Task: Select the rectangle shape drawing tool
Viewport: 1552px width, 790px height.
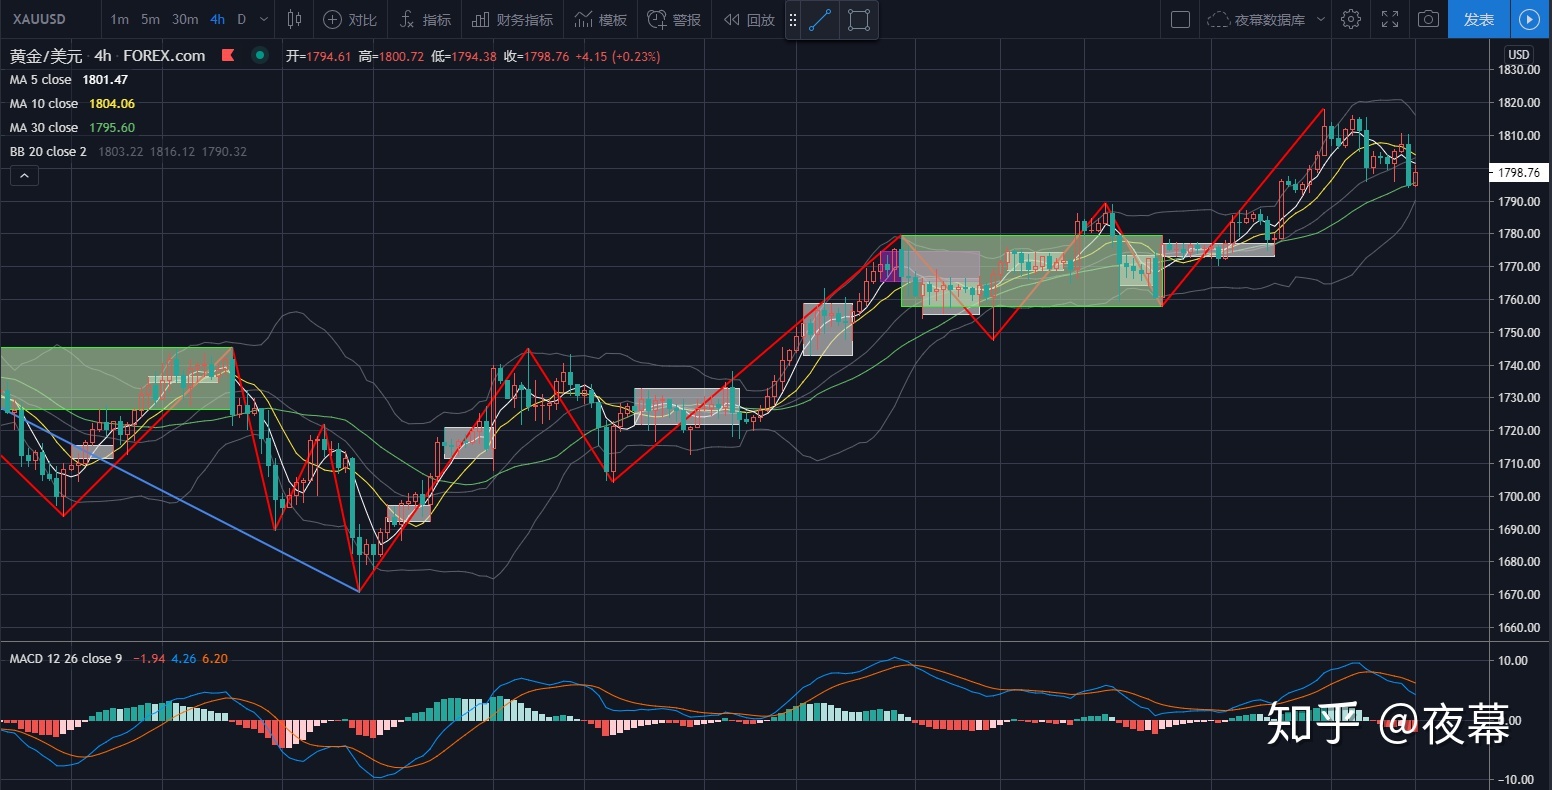Action: (x=858, y=20)
